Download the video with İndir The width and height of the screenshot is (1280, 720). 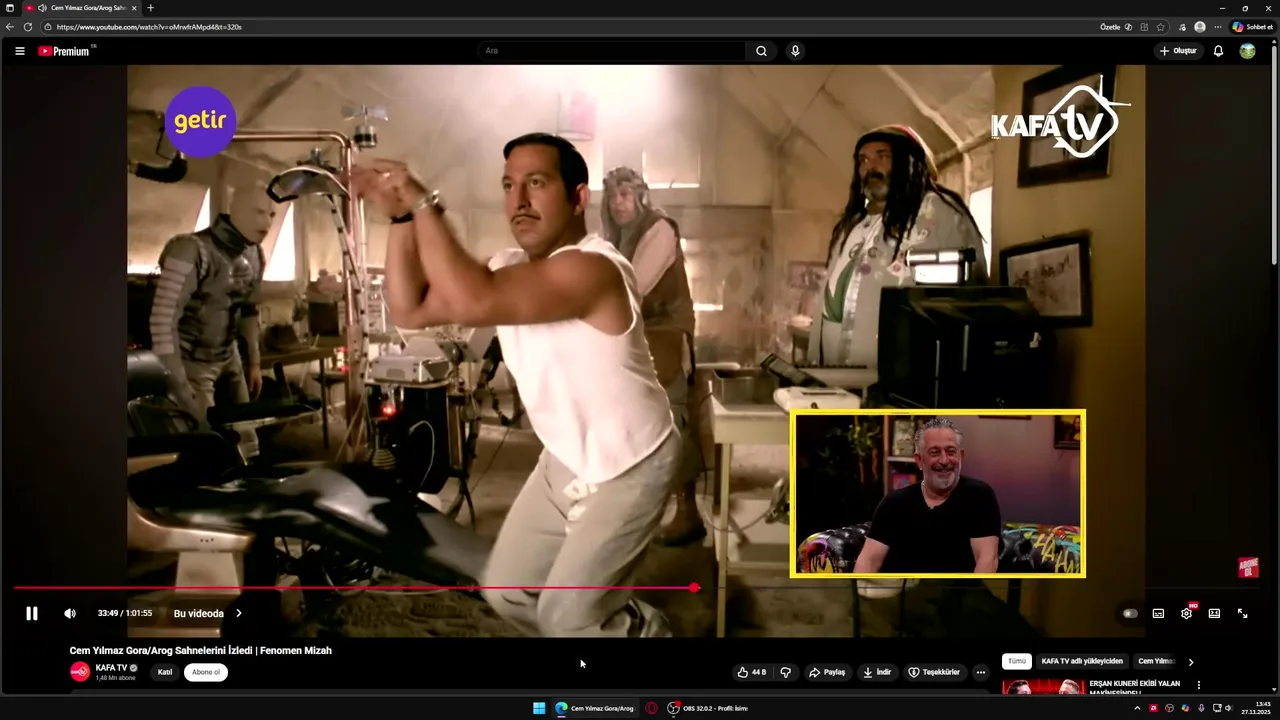click(x=877, y=672)
